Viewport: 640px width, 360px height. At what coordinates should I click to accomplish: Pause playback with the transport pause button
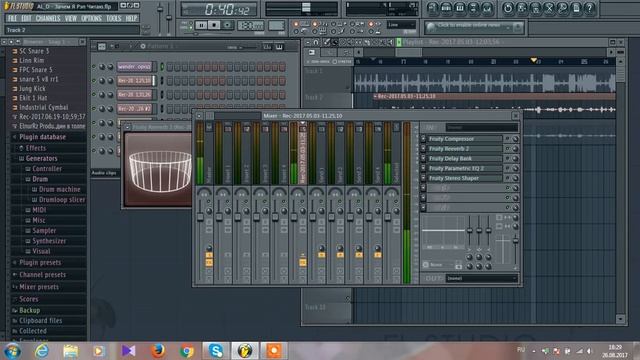[x=201, y=25]
